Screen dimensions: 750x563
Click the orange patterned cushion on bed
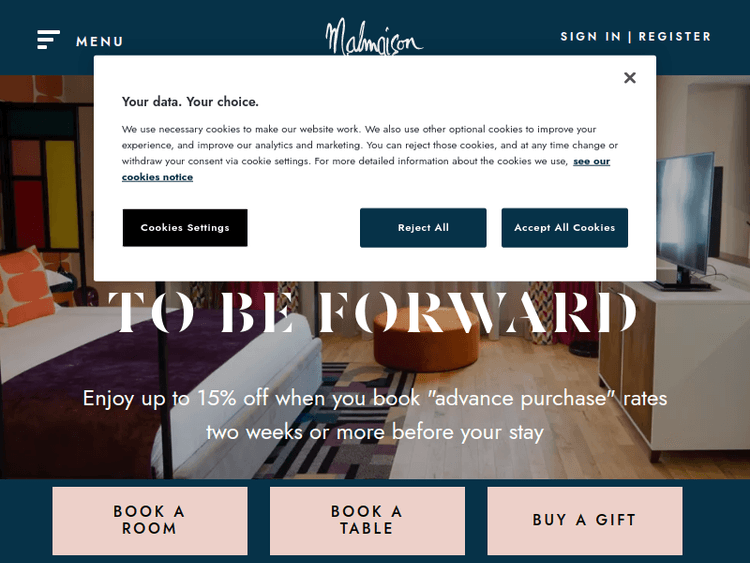point(25,285)
